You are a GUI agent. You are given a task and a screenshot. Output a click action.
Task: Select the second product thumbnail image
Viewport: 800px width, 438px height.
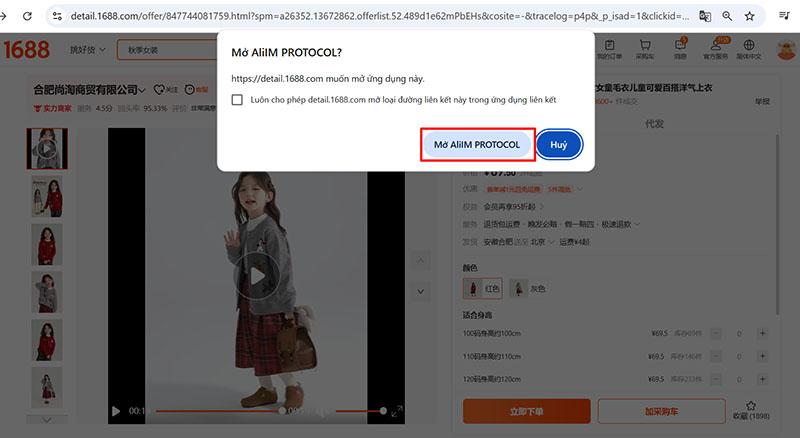coord(46,196)
